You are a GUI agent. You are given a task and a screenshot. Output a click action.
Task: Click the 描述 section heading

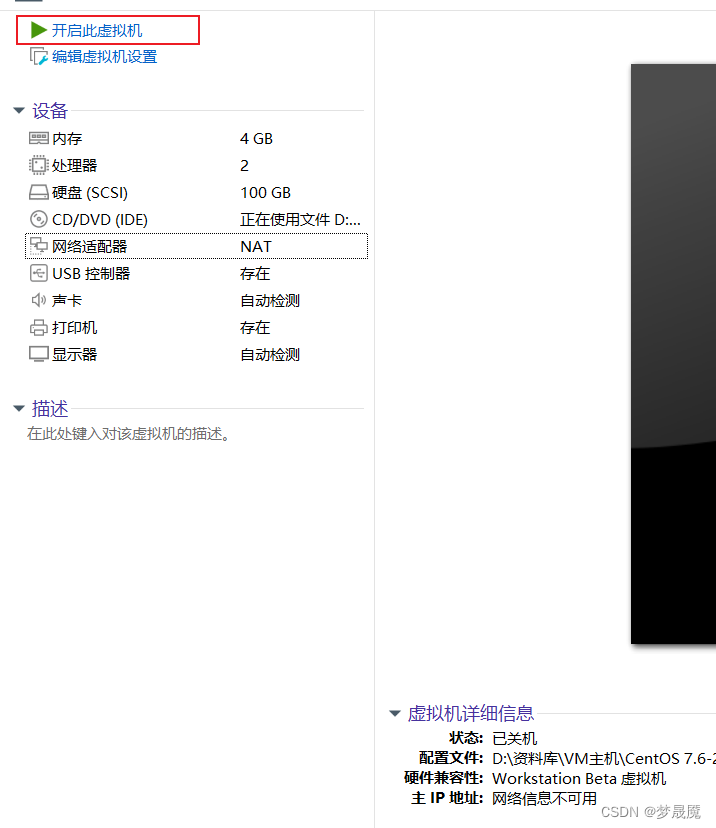click(50, 409)
